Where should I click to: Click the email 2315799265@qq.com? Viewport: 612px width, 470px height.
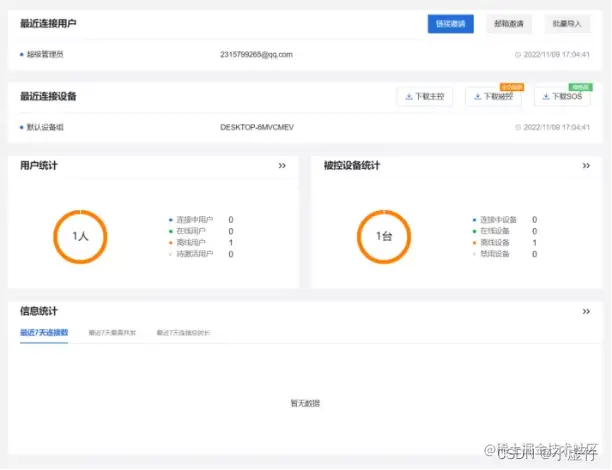(x=256, y=55)
